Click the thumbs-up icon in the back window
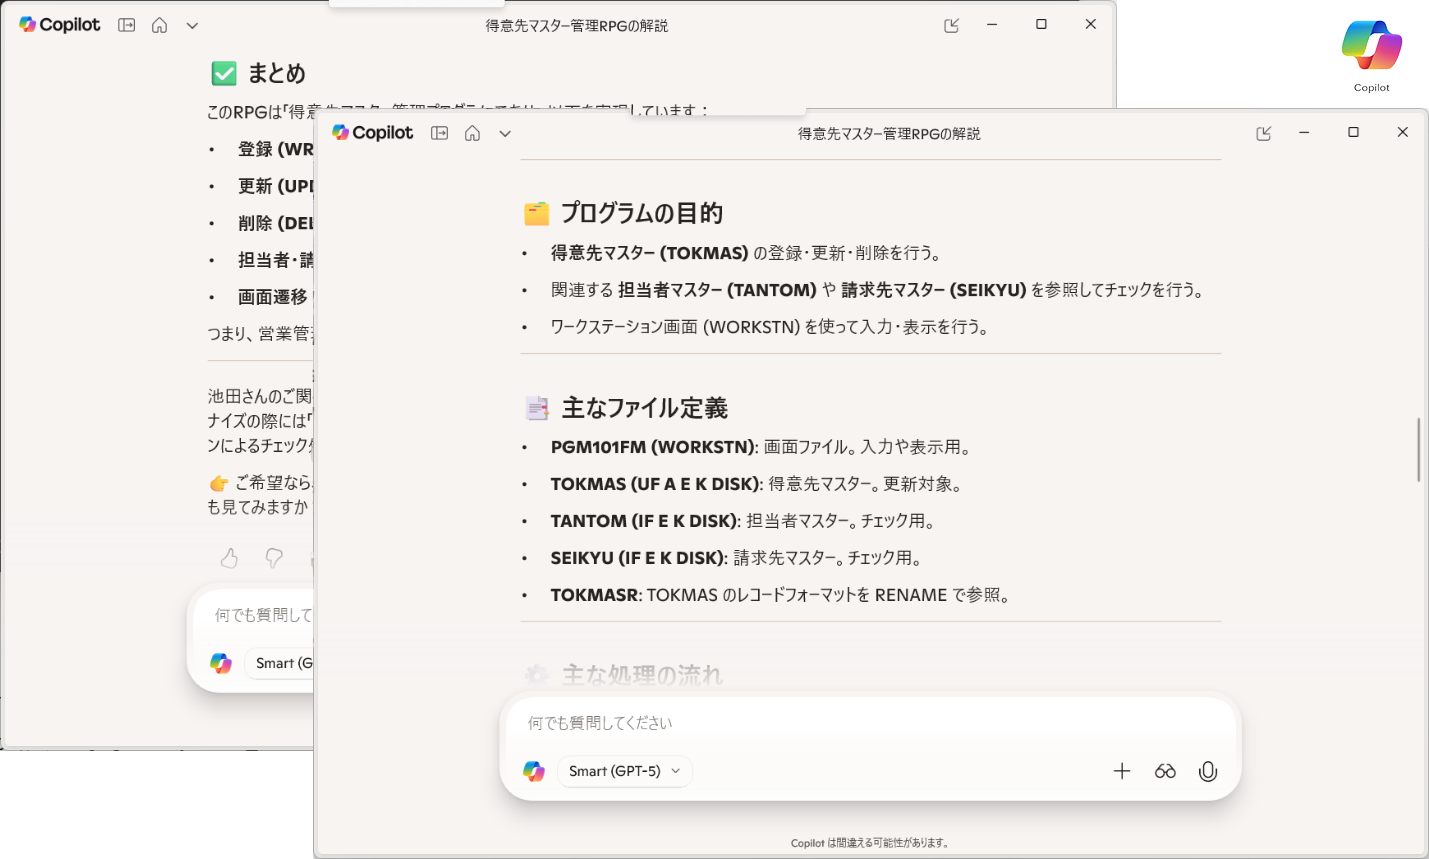 [x=229, y=558]
